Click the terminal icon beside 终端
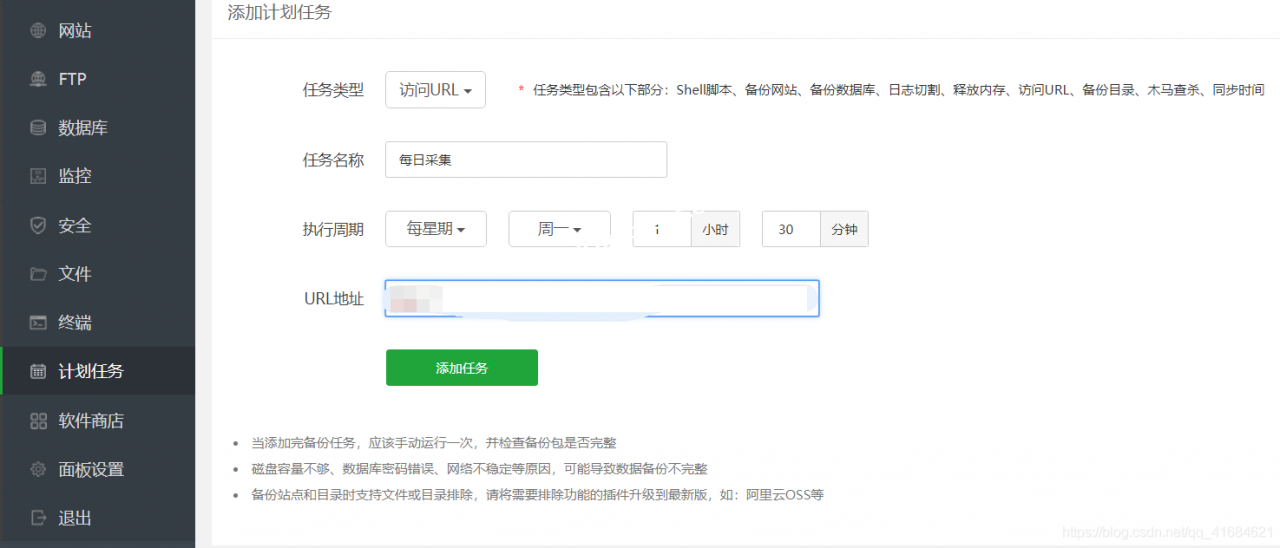 click(x=38, y=322)
